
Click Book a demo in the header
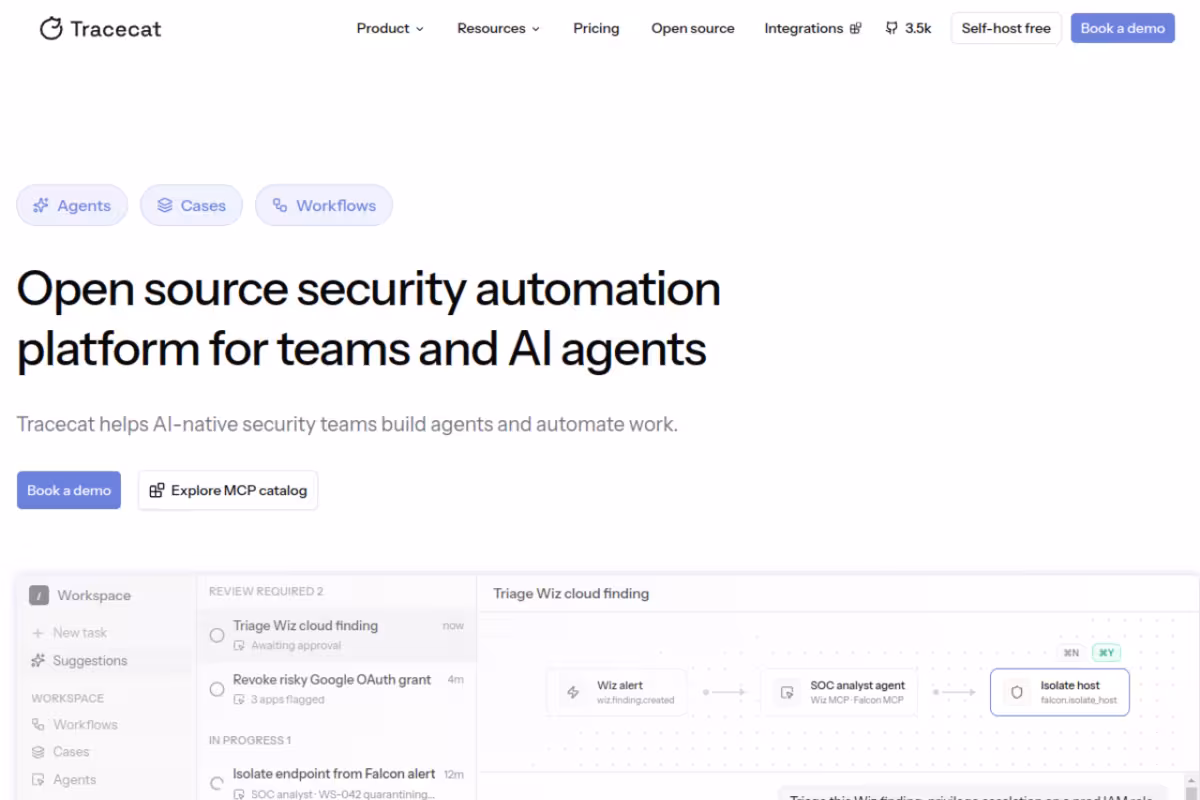click(1122, 28)
